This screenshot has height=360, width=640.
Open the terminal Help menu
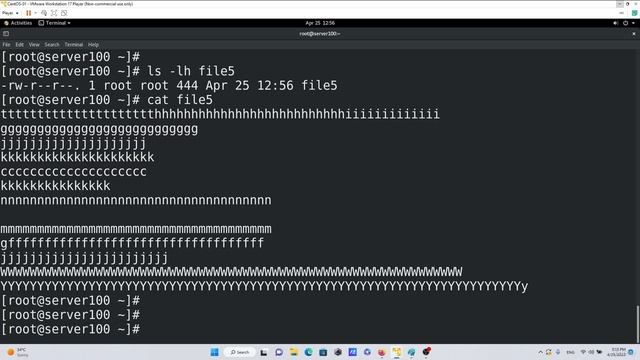[x=93, y=44]
